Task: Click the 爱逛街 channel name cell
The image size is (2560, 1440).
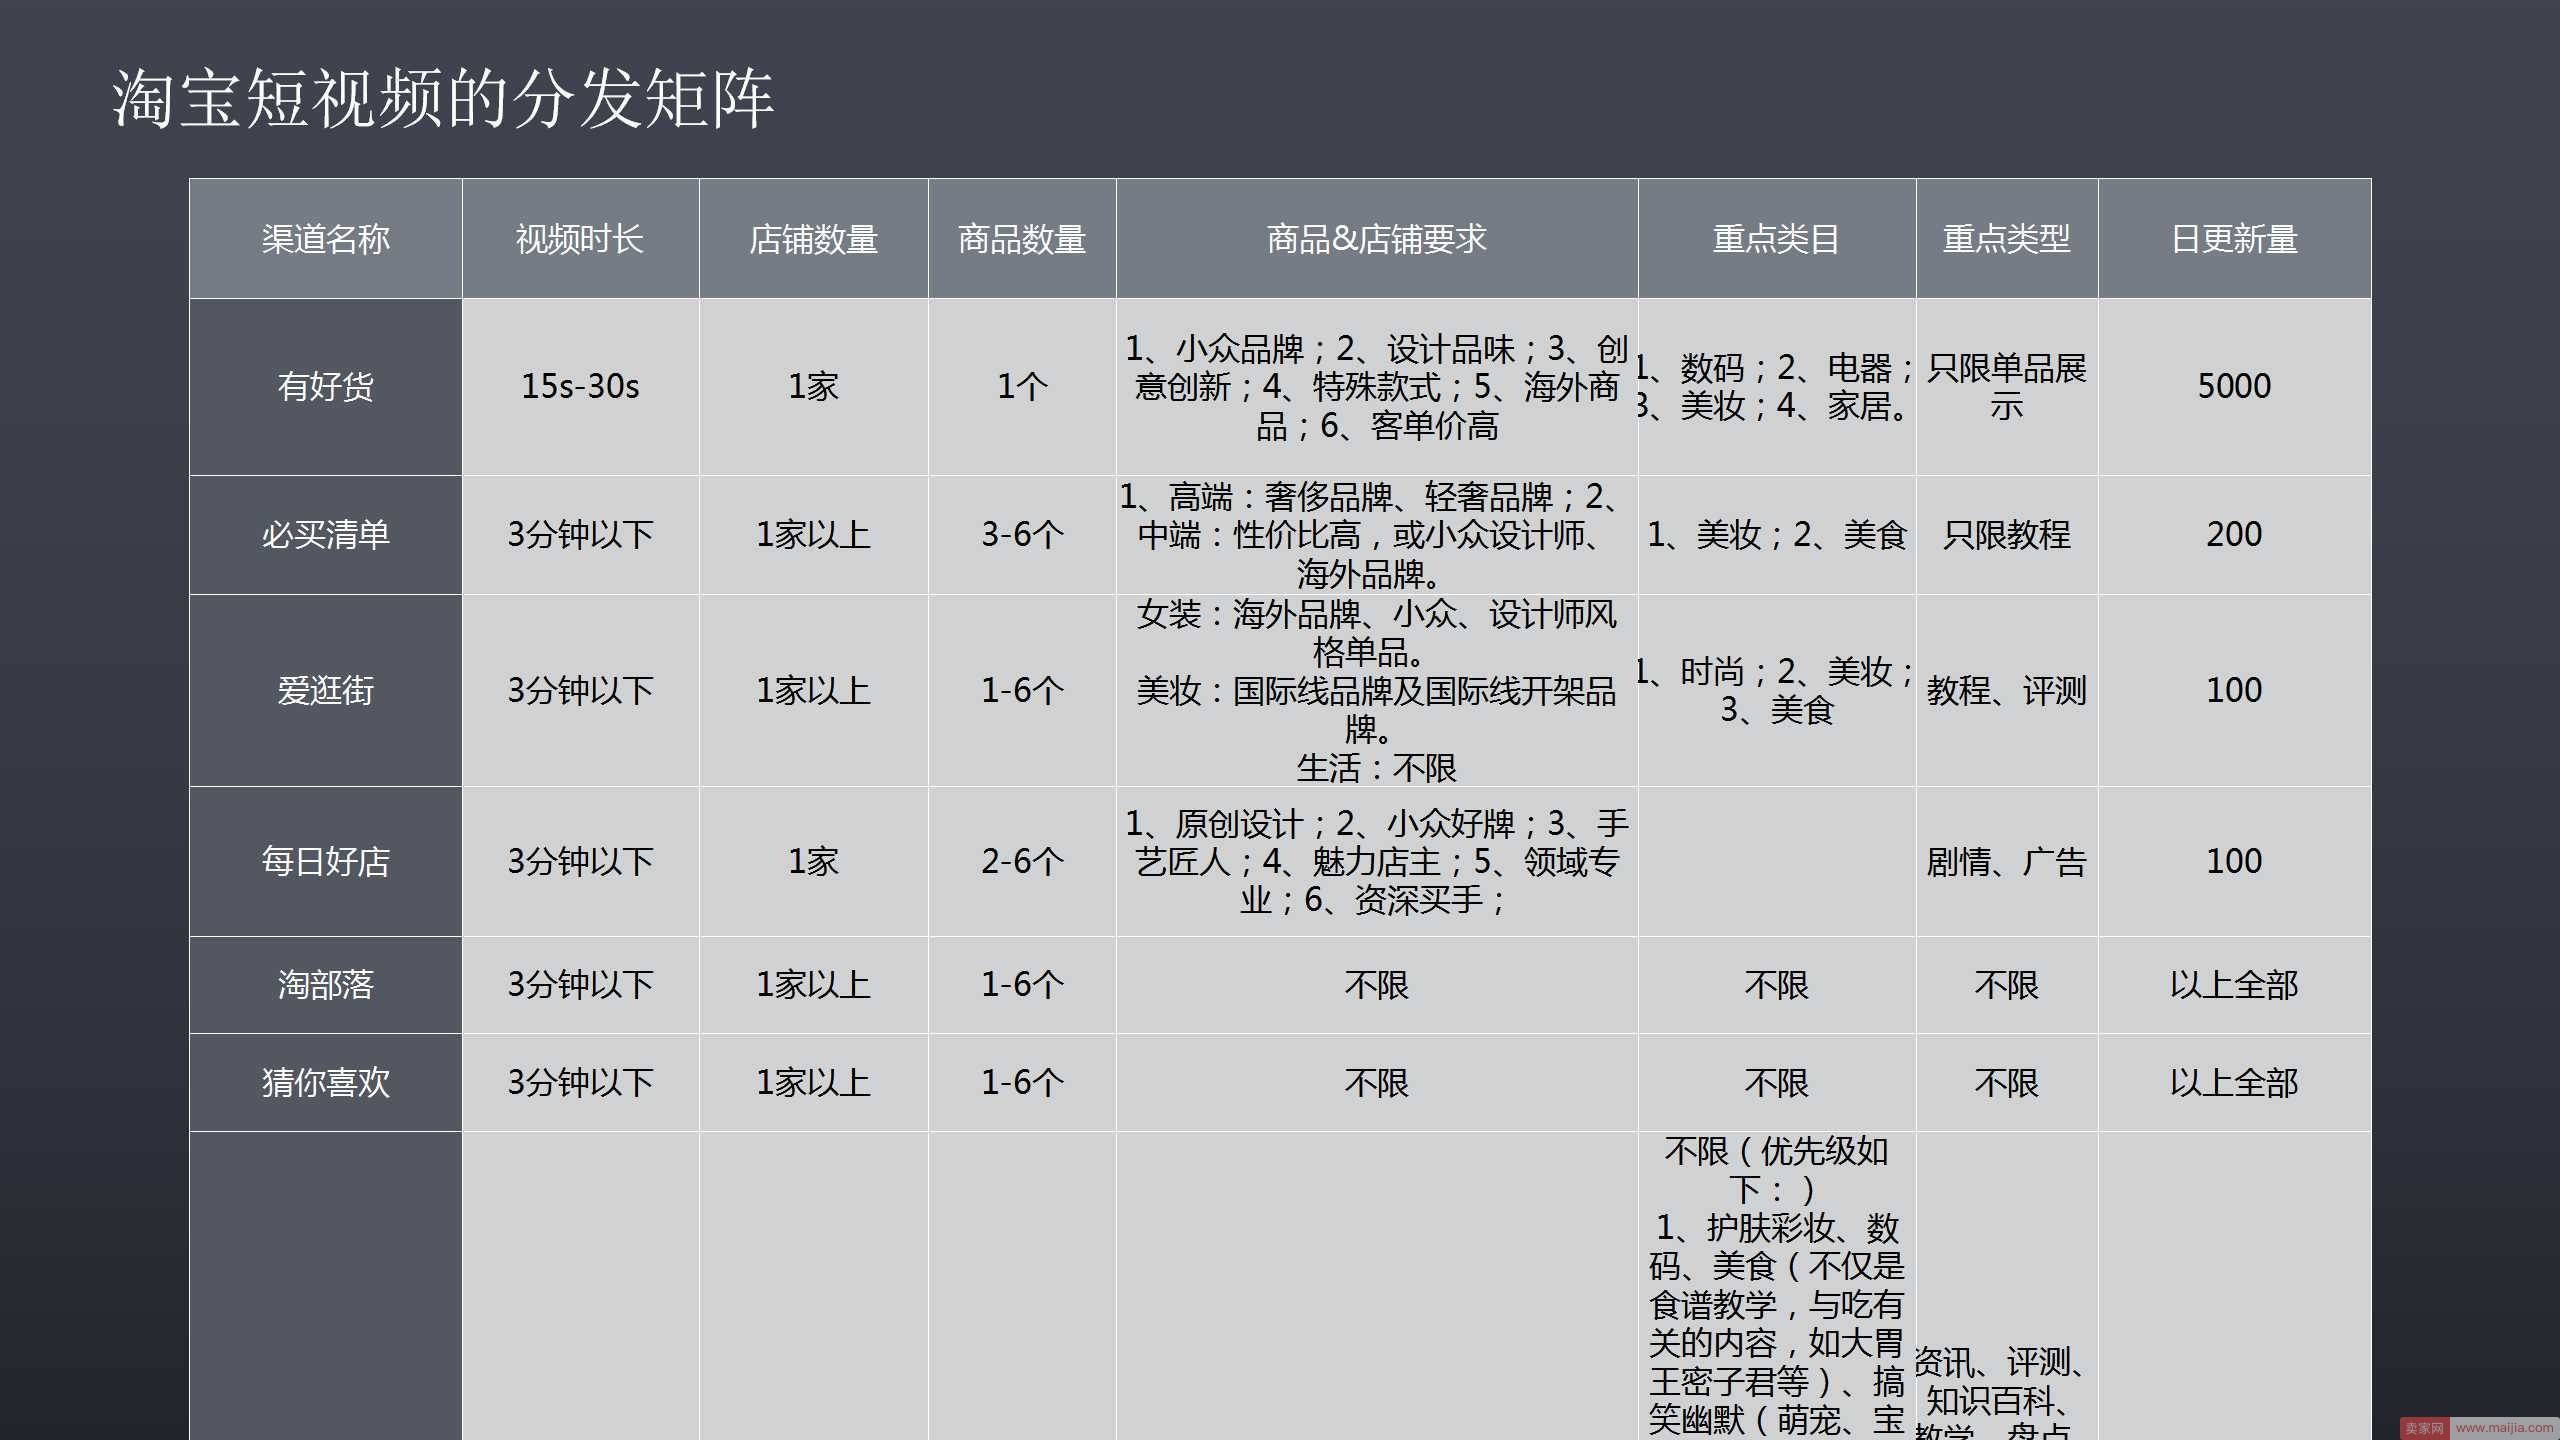Action: [326, 690]
